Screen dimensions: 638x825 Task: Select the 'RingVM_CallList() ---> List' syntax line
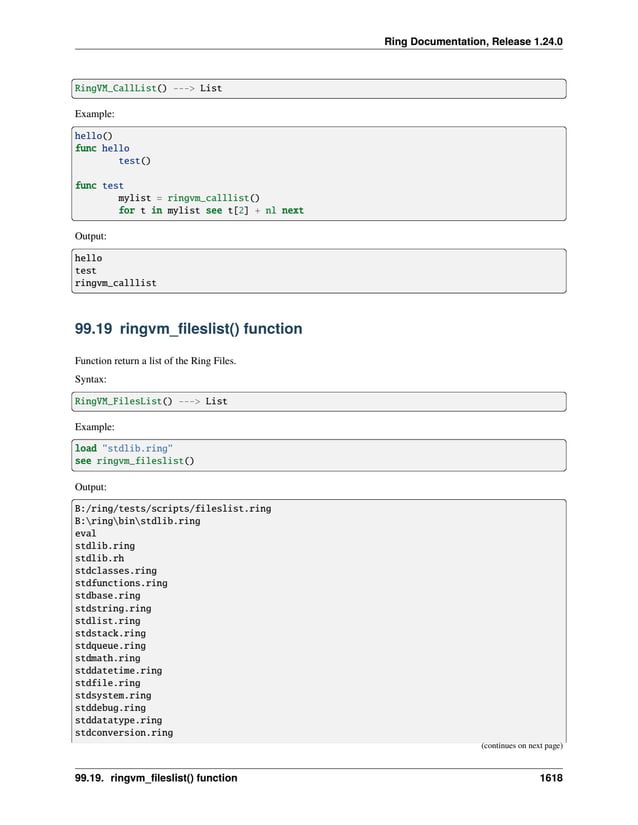click(x=148, y=88)
